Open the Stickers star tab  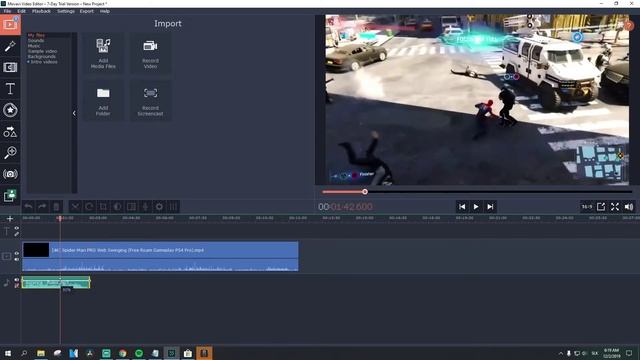(10, 110)
